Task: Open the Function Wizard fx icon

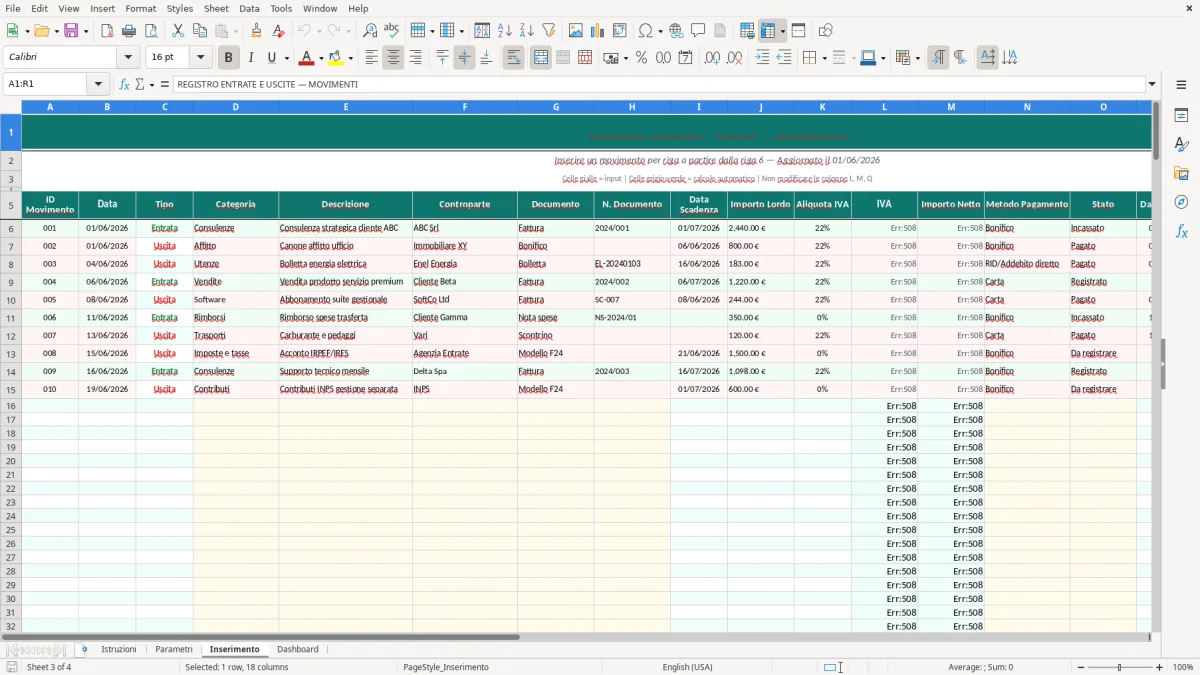Action: 124,84
